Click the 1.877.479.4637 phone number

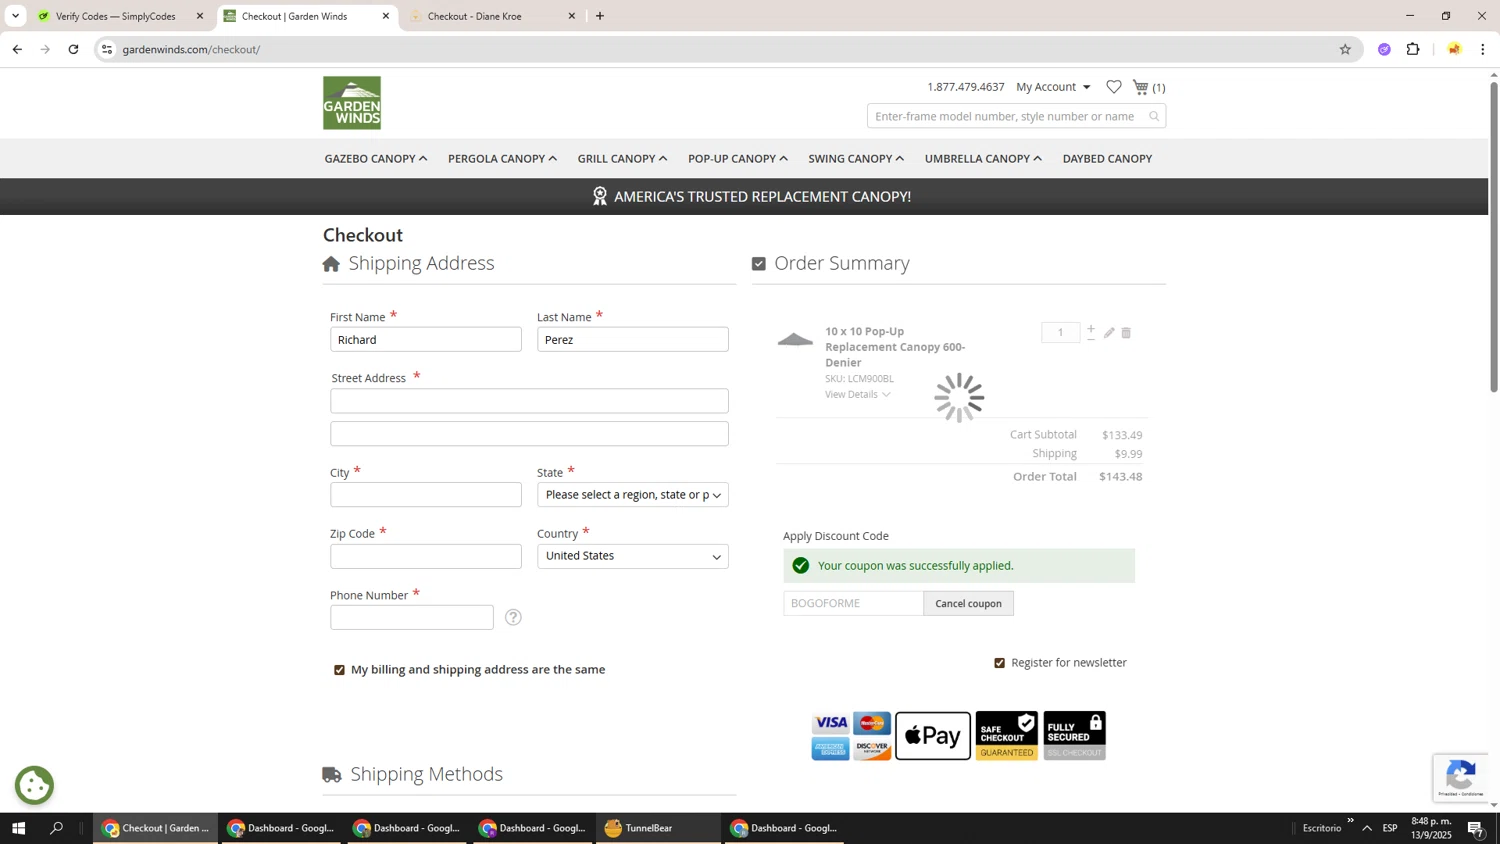pyautogui.click(x=965, y=87)
